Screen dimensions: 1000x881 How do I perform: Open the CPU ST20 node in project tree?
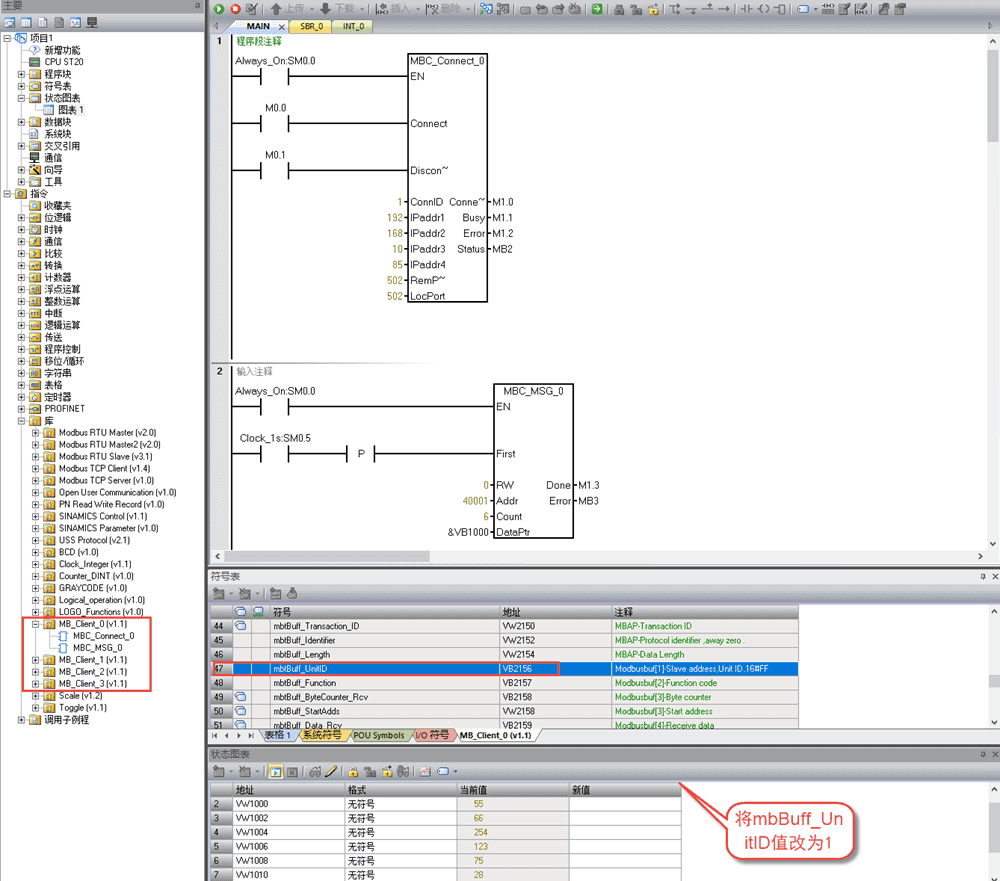[63, 62]
